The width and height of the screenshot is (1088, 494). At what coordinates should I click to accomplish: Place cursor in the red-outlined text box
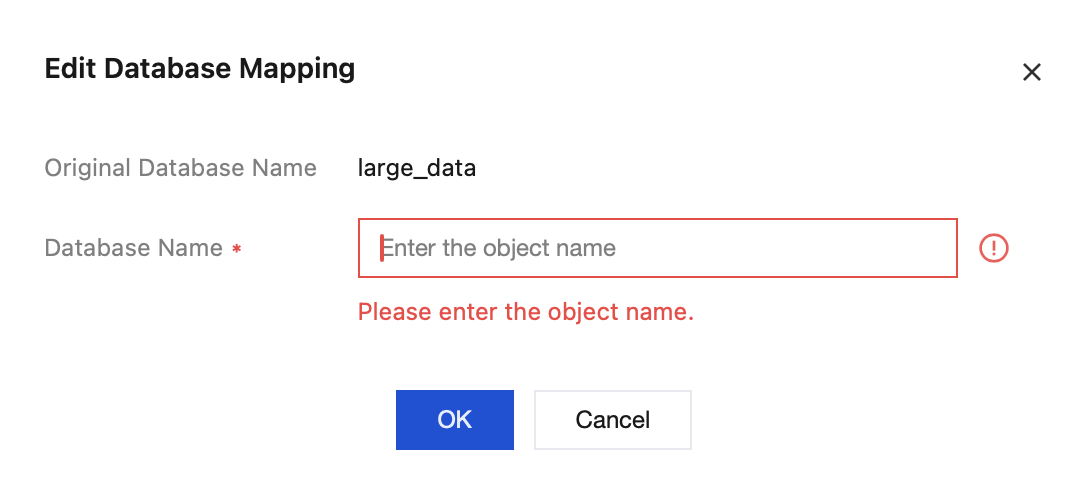[x=657, y=248]
